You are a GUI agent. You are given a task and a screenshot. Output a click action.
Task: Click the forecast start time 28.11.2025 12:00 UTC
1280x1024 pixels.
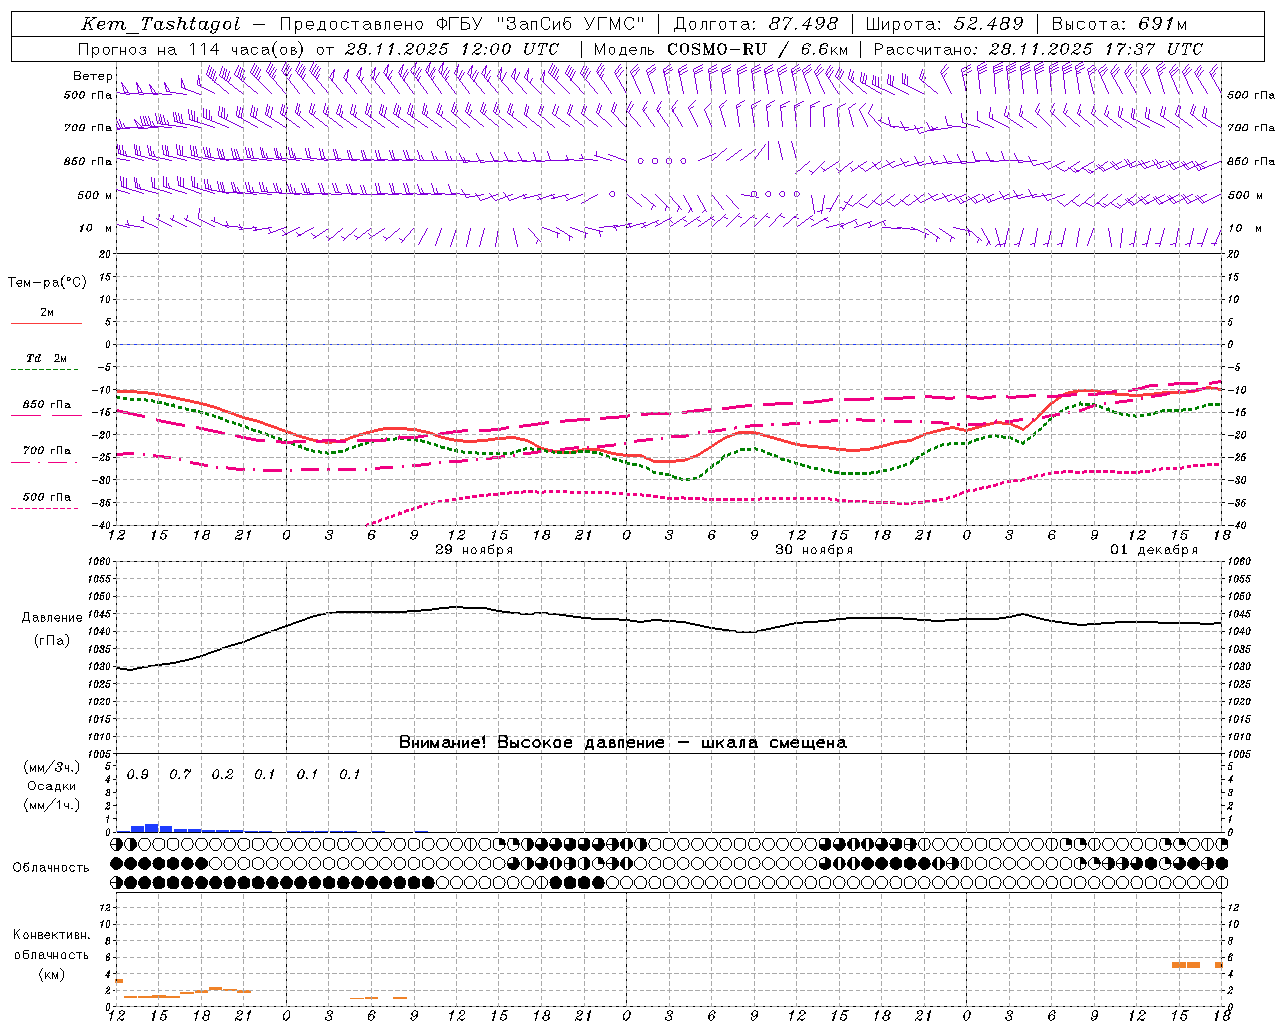pyautogui.click(x=451, y=49)
